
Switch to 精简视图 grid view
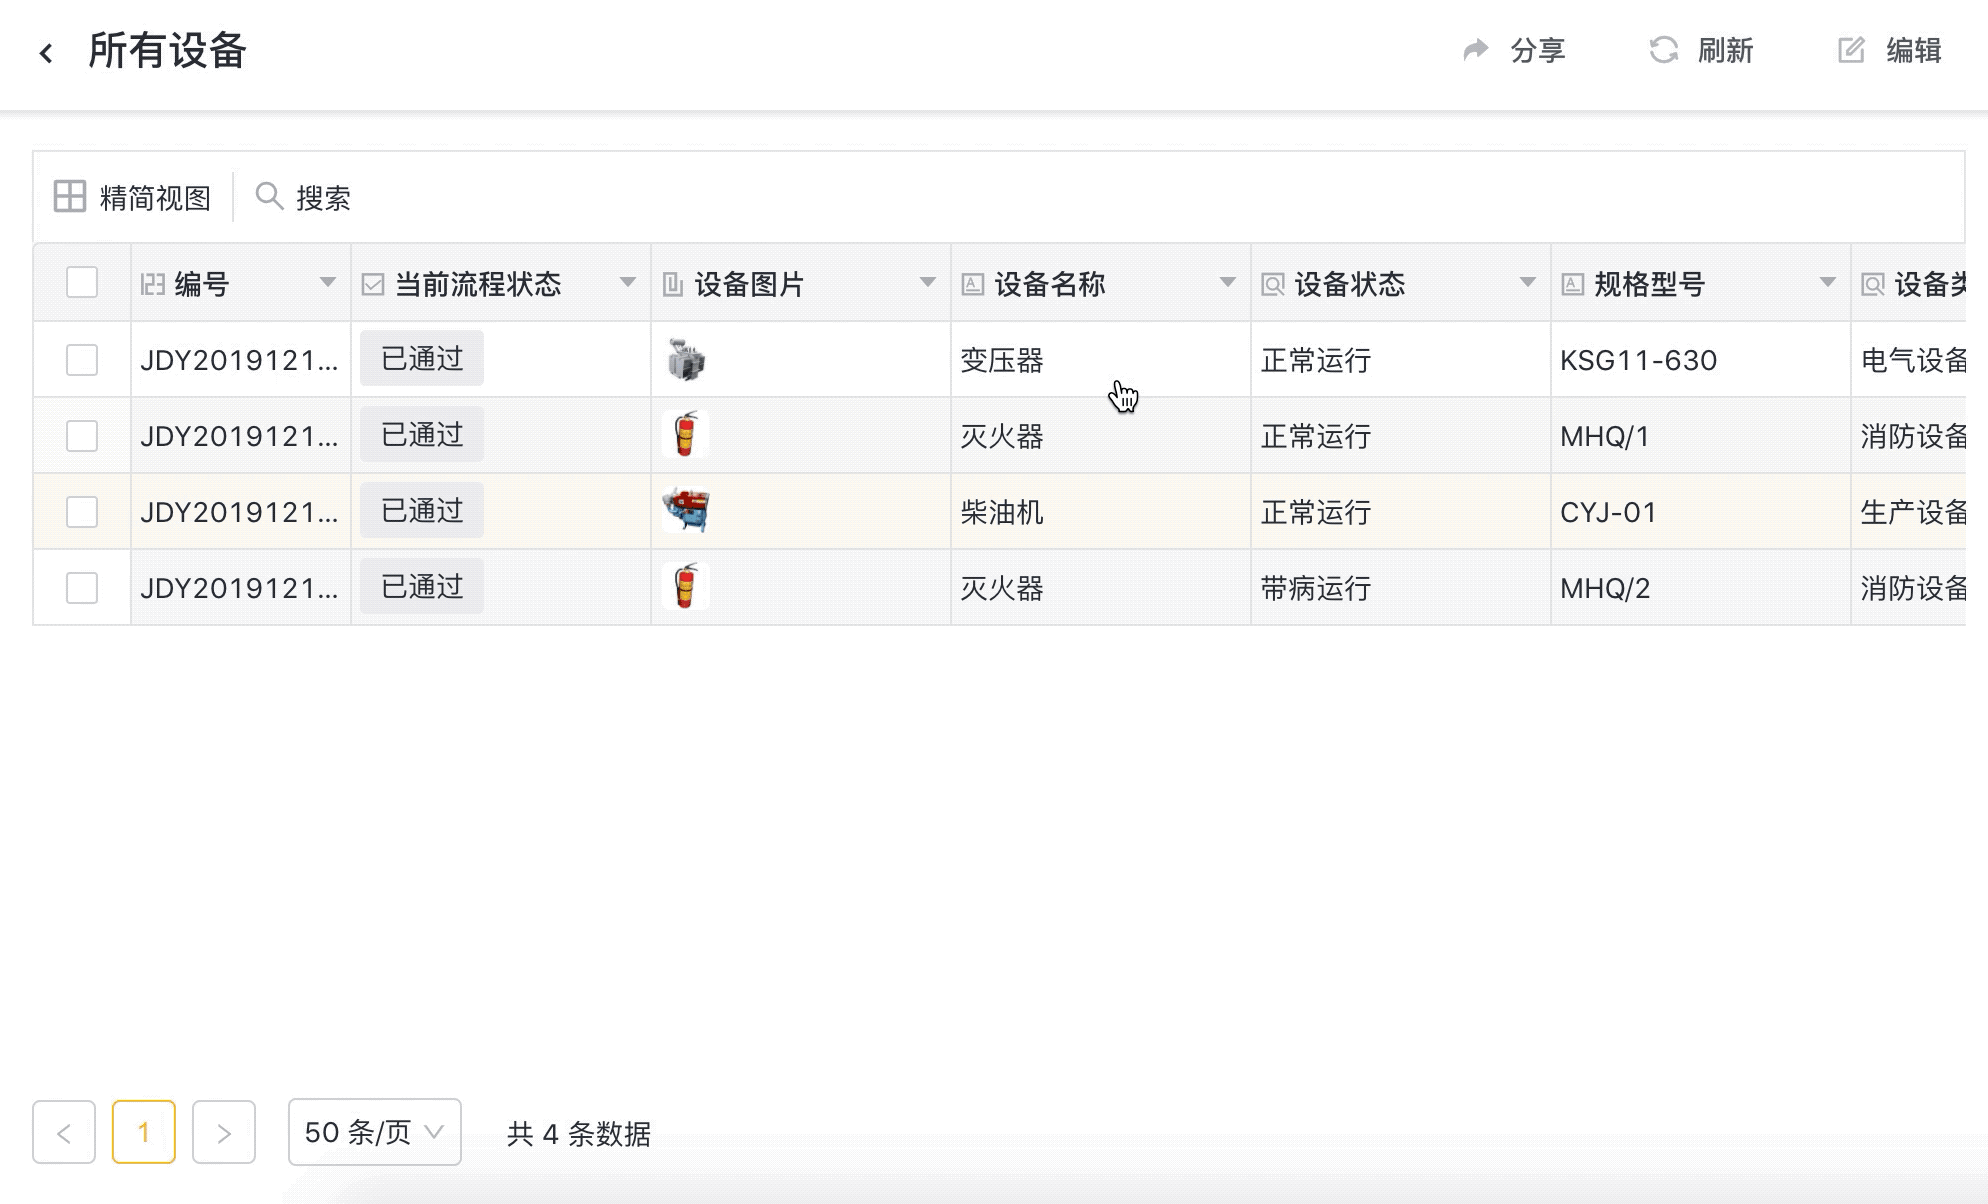(x=132, y=197)
